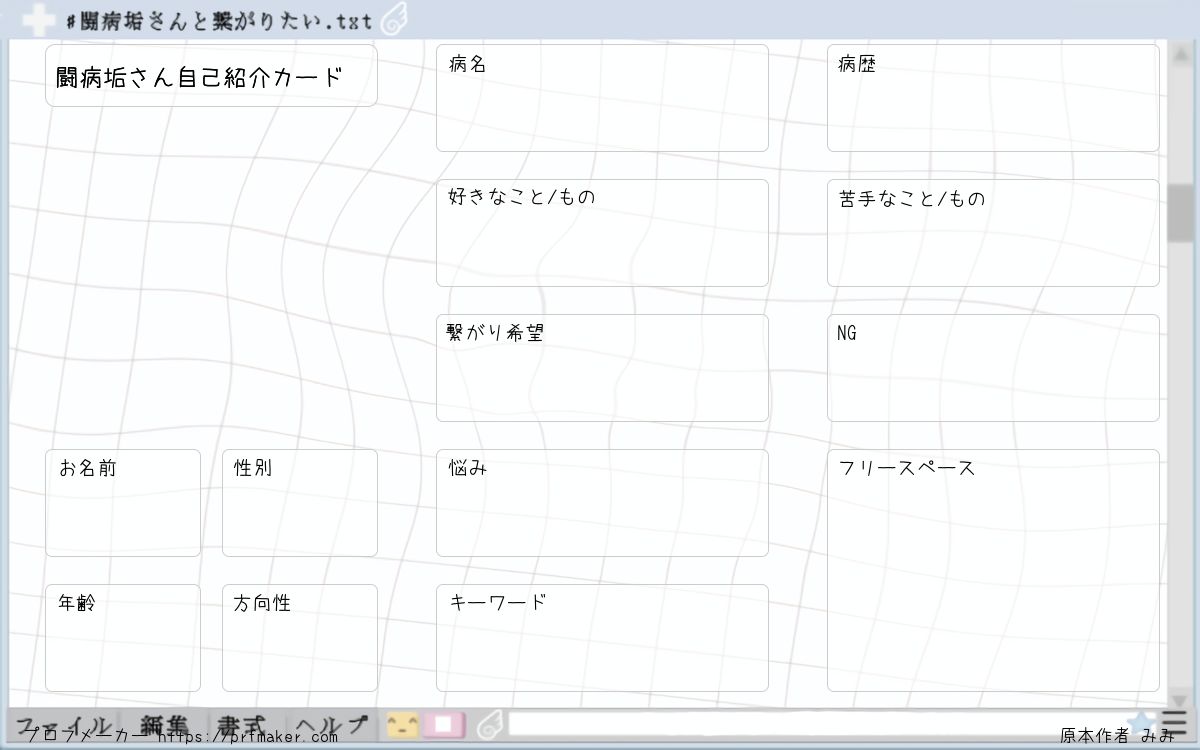Click the 闘病垢さん自己紹介カード heading box
Viewport: 1200px width, 750px height.
click(x=211, y=75)
